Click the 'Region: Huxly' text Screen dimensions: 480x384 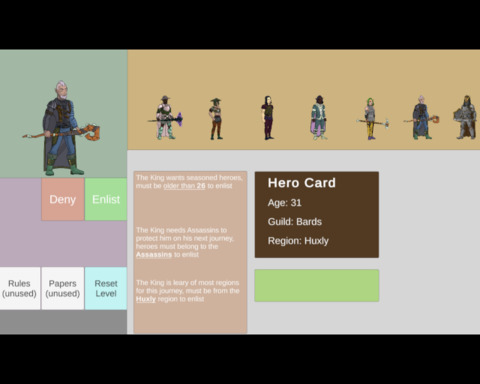[298, 241]
